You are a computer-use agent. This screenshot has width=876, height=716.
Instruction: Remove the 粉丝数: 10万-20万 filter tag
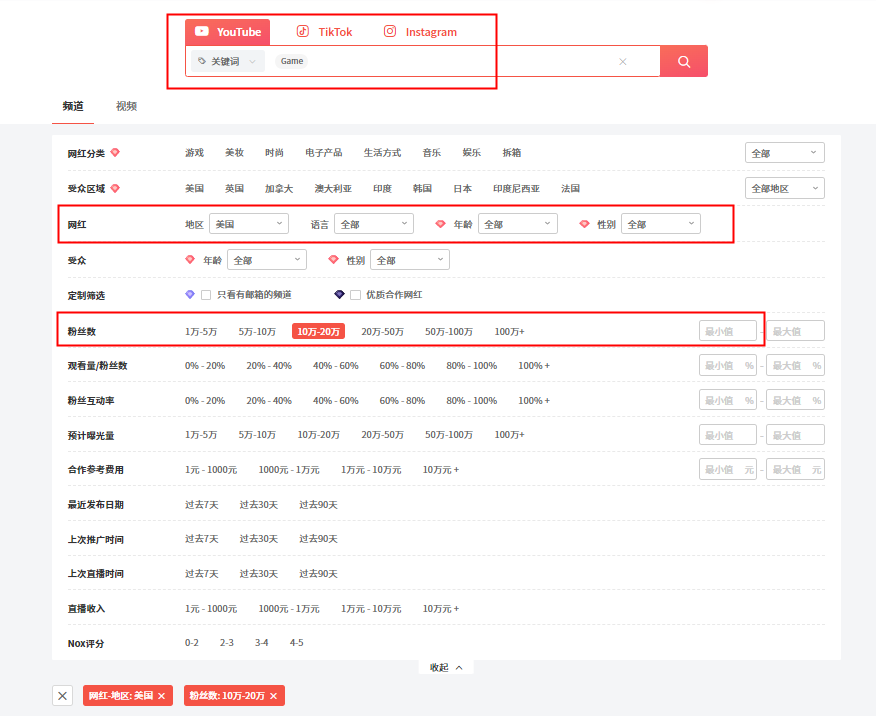tap(273, 695)
